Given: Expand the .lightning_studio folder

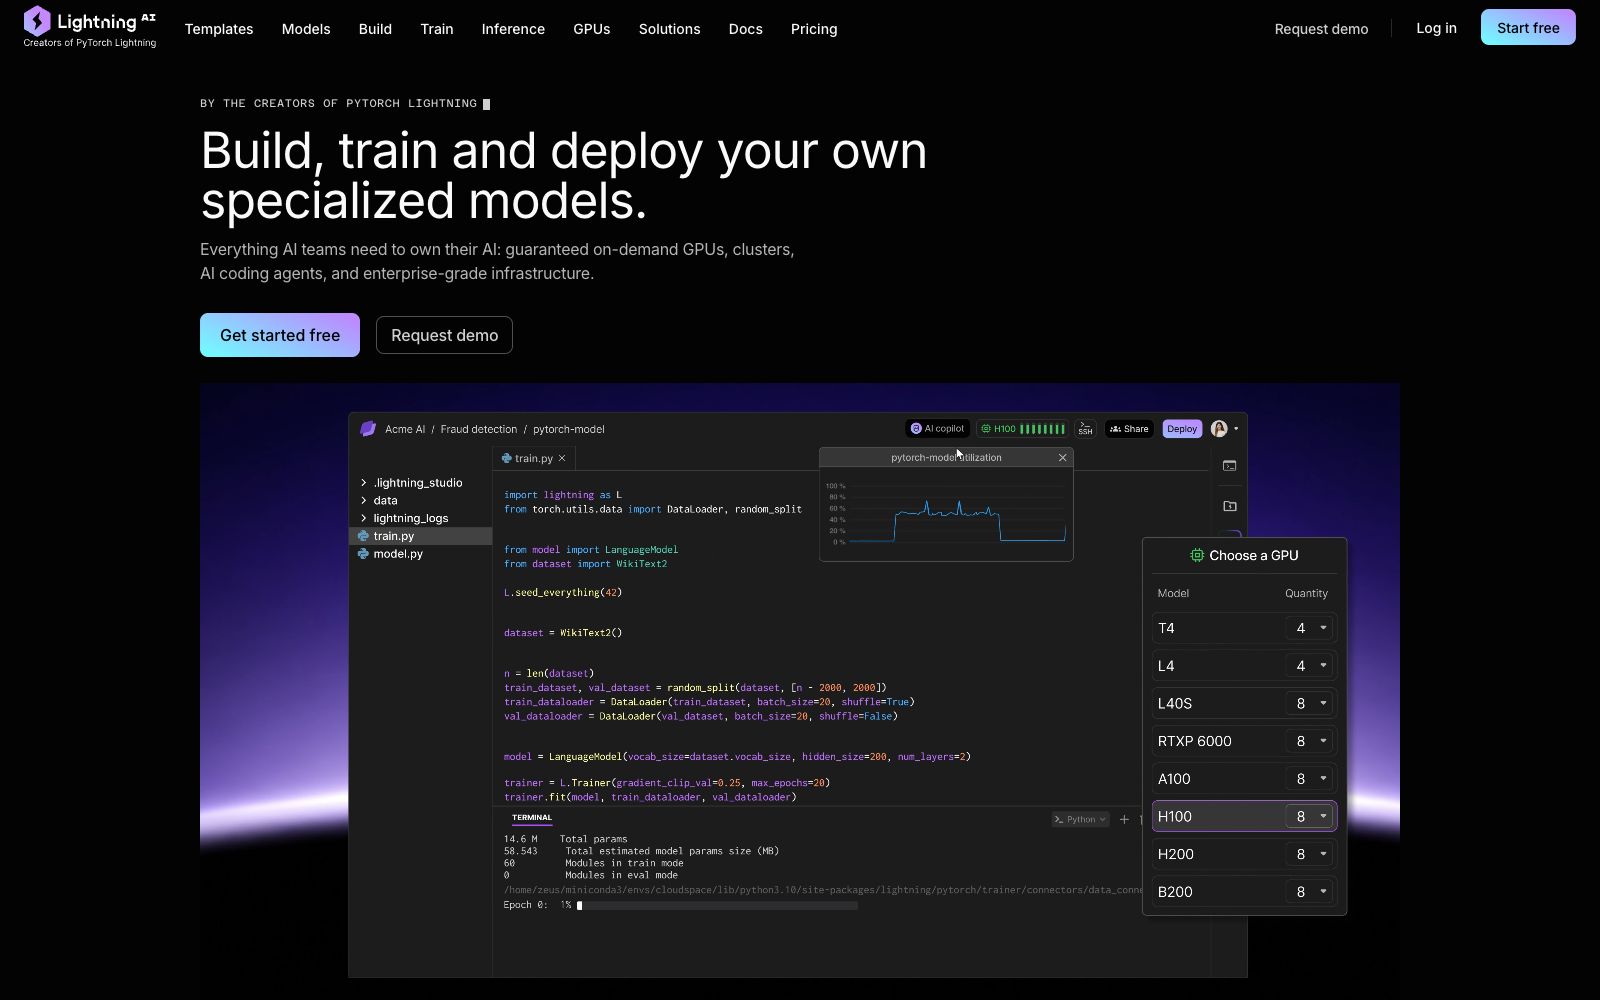Looking at the screenshot, I should pos(411,483).
